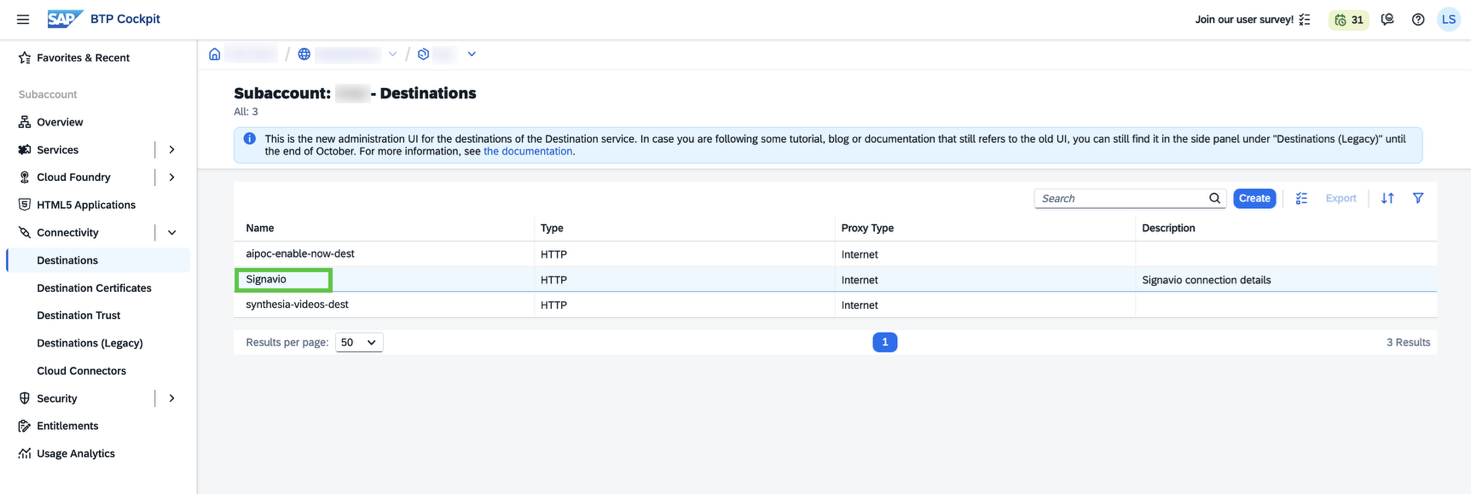Open the global account breadcrumb dropdown arrow
The image size is (1471, 494).
[392, 54]
